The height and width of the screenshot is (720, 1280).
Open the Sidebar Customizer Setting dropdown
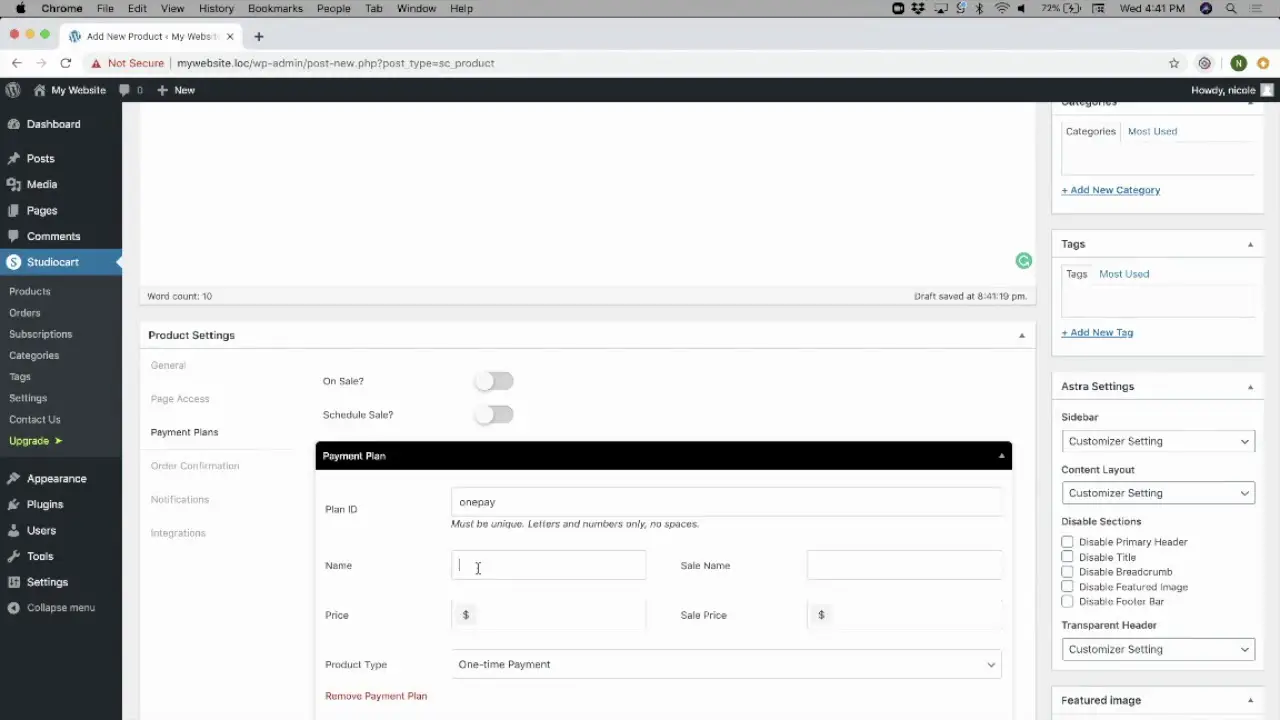pos(1158,441)
